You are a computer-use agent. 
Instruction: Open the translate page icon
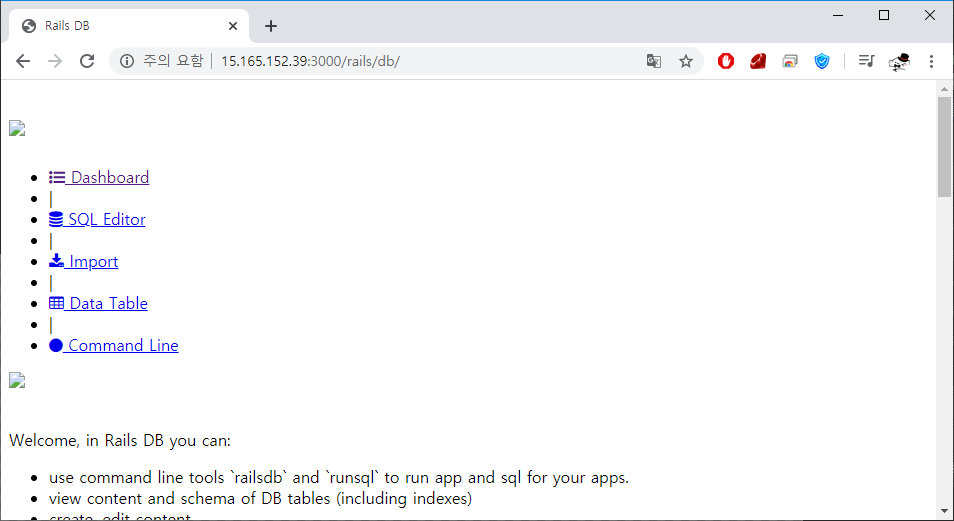(653, 61)
